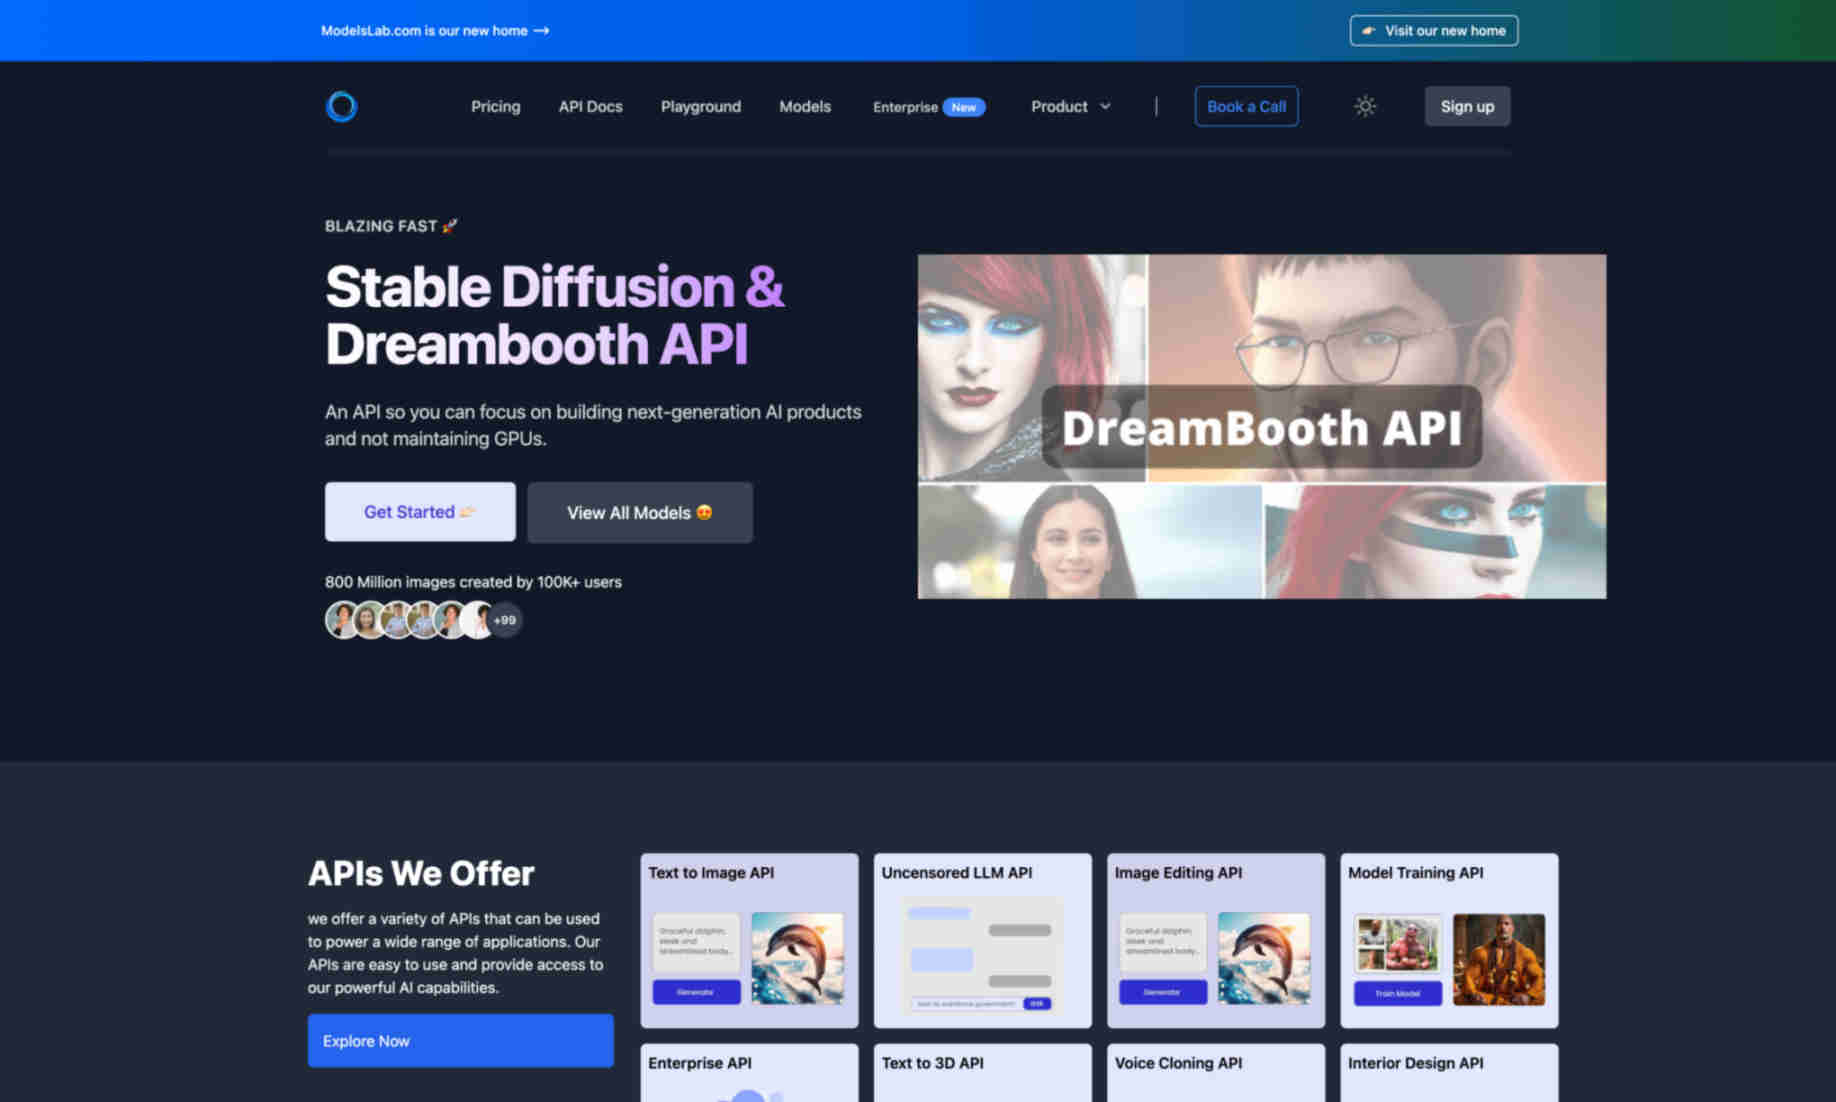Expand the Product dropdown menu
Image resolution: width=1836 pixels, height=1102 pixels.
click(1071, 106)
